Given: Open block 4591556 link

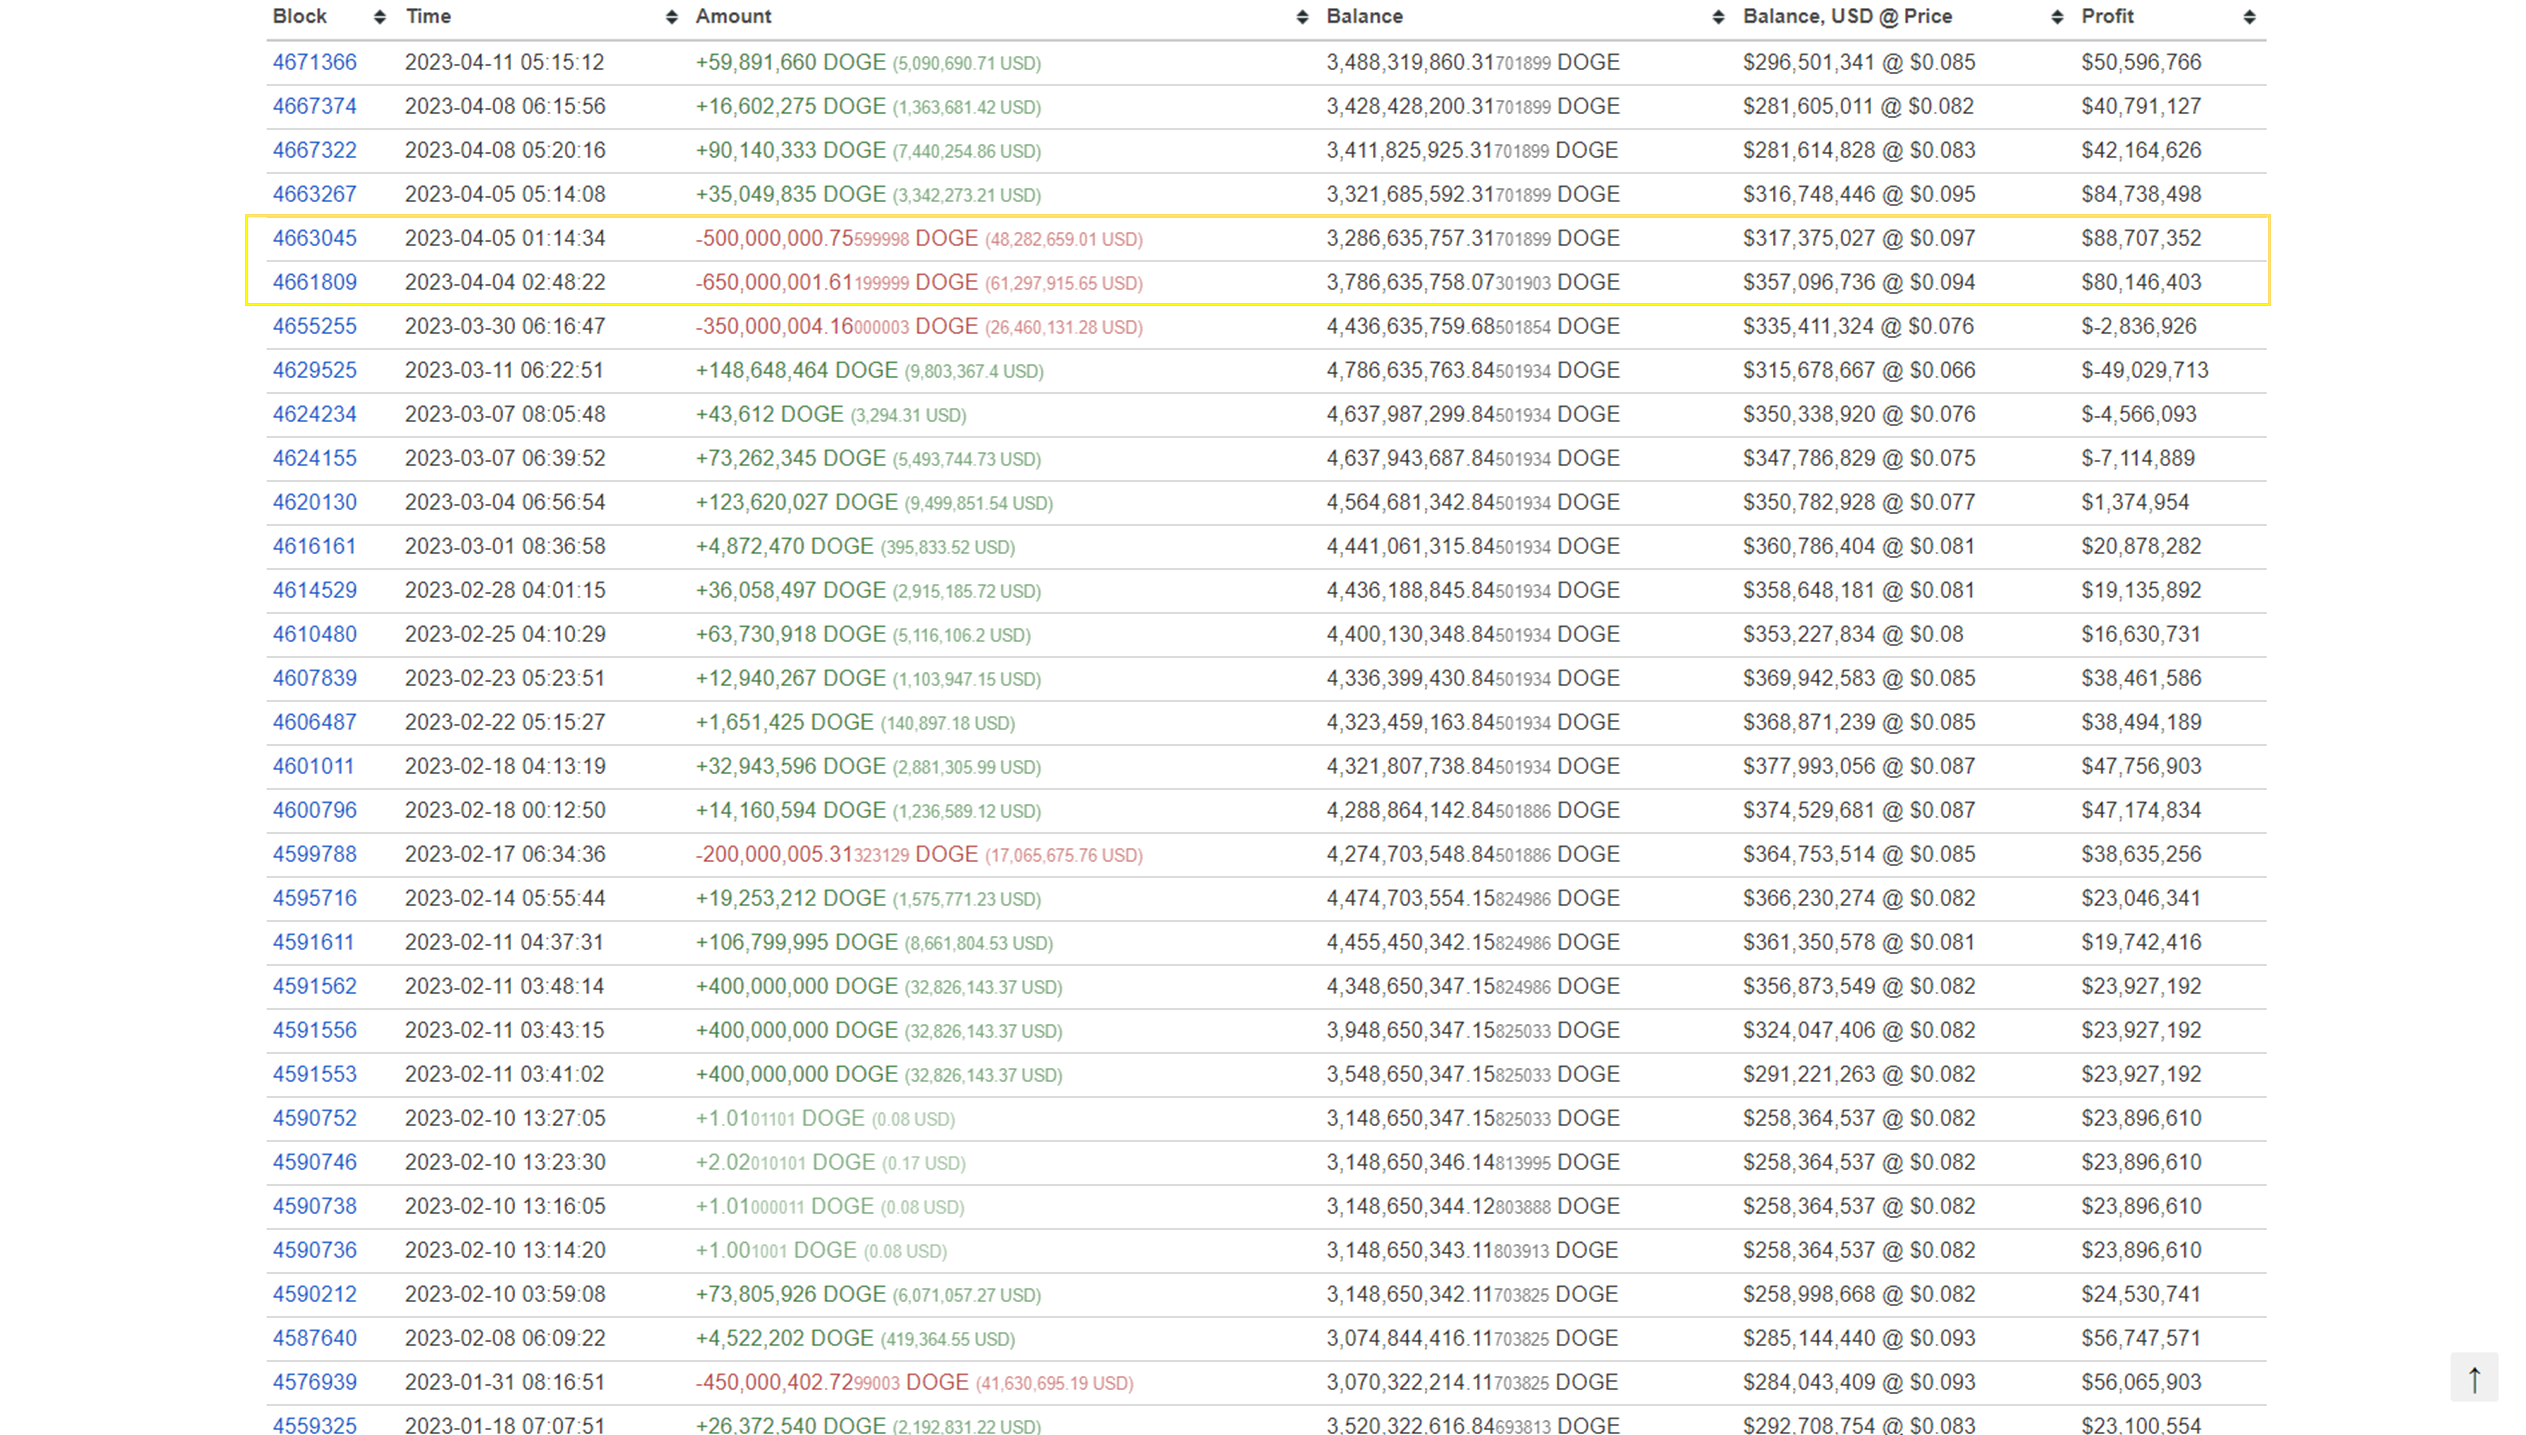Looking at the screenshot, I should click(314, 1030).
